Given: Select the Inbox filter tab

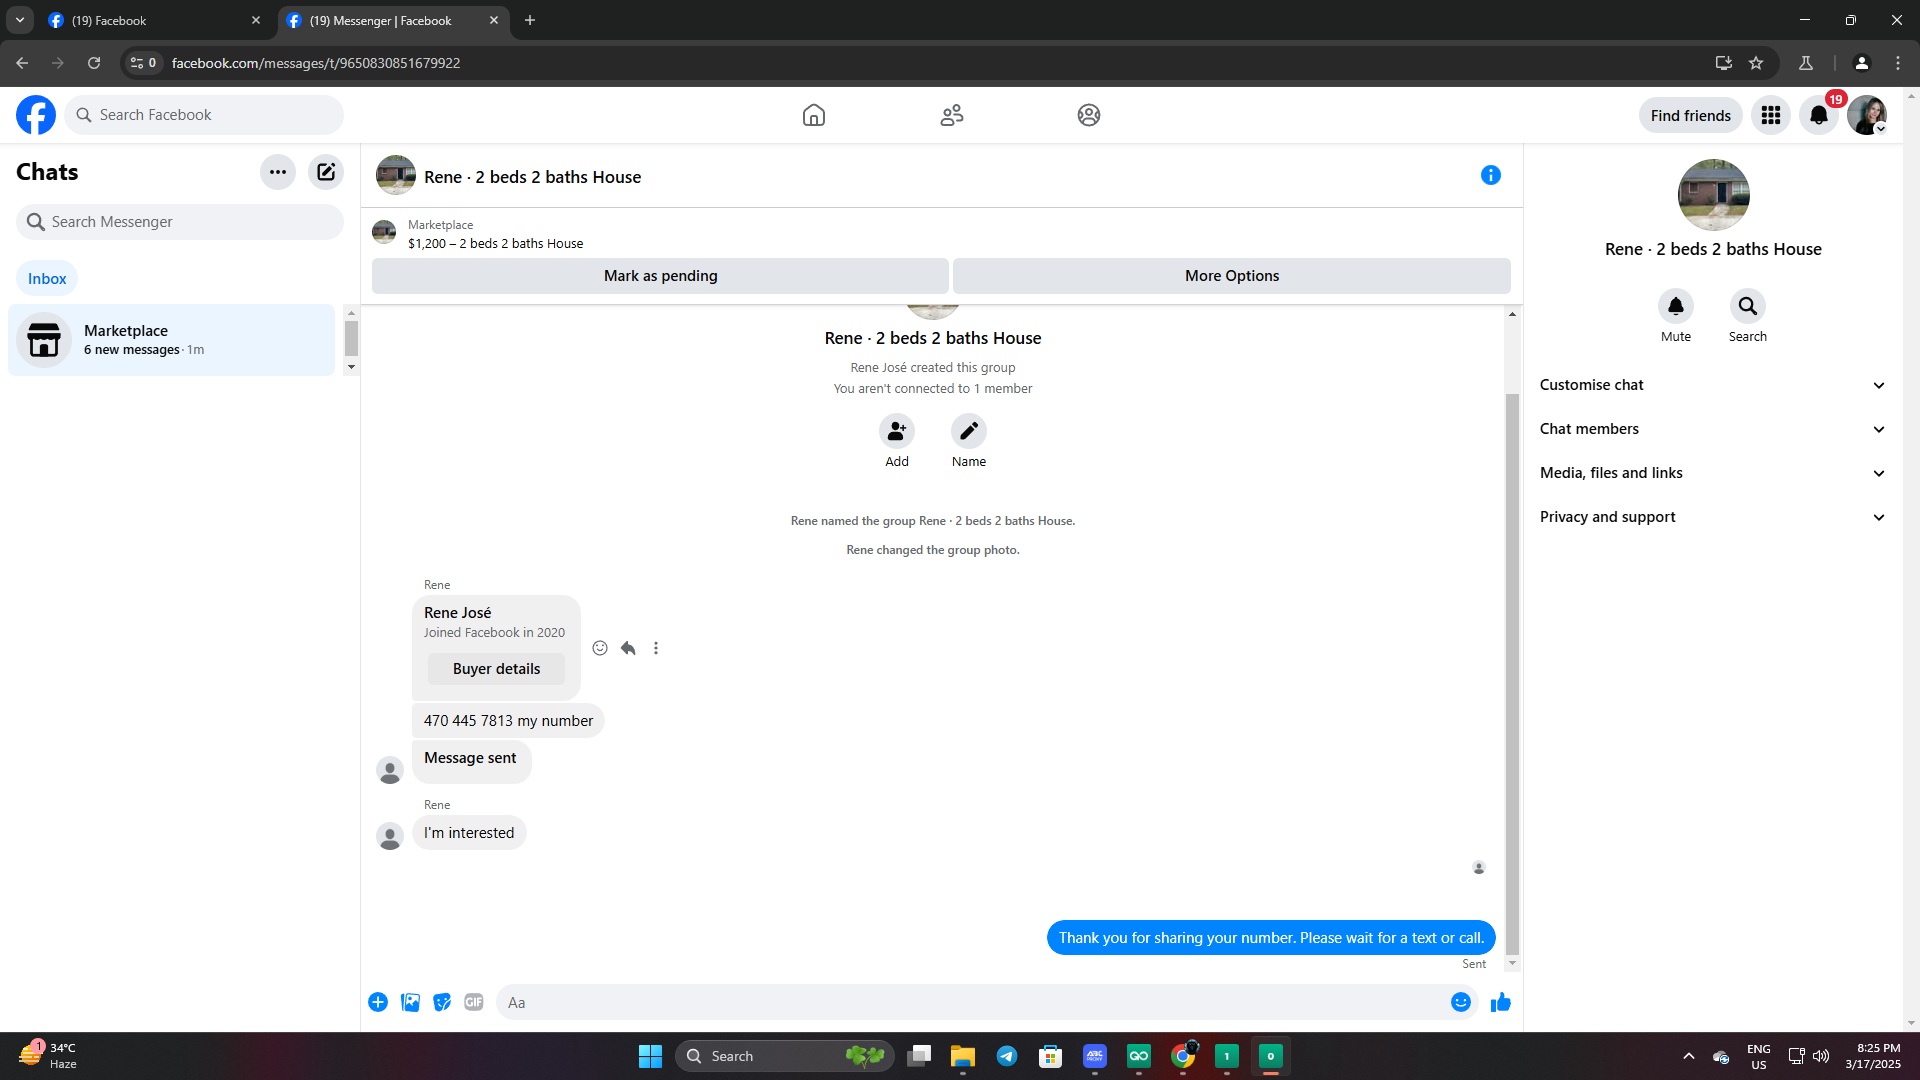Looking at the screenshot, I should (x=47, y=279).
